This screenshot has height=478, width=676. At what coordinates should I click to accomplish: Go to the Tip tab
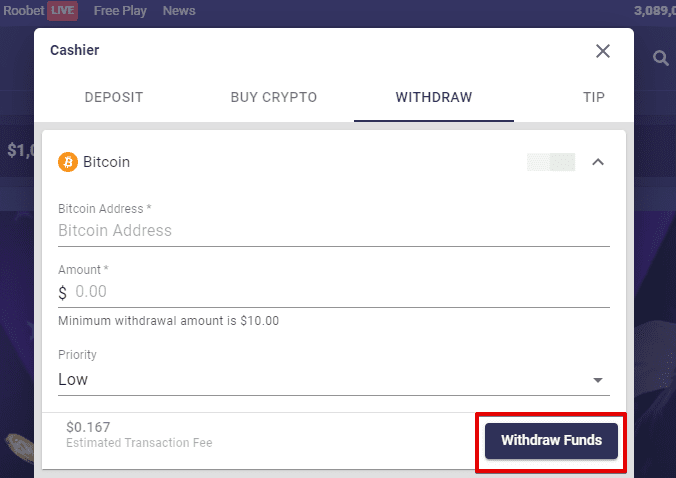[594, 97]
